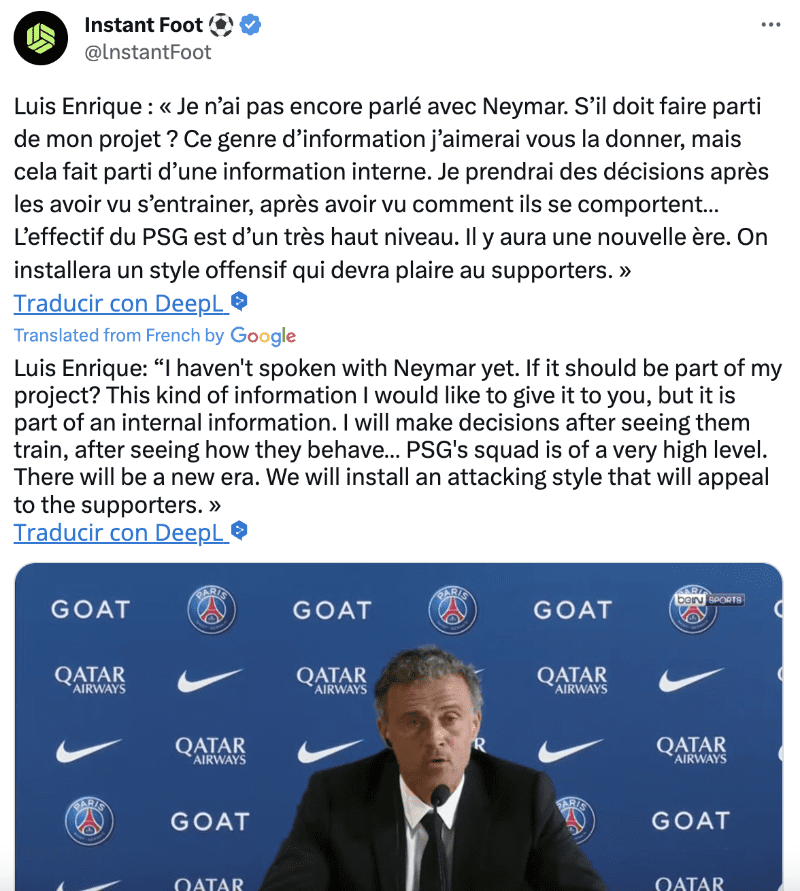The height and width of the screenshot is (891, 800).
Task: Open the Instant Foot display name
Action: [143, 25]
